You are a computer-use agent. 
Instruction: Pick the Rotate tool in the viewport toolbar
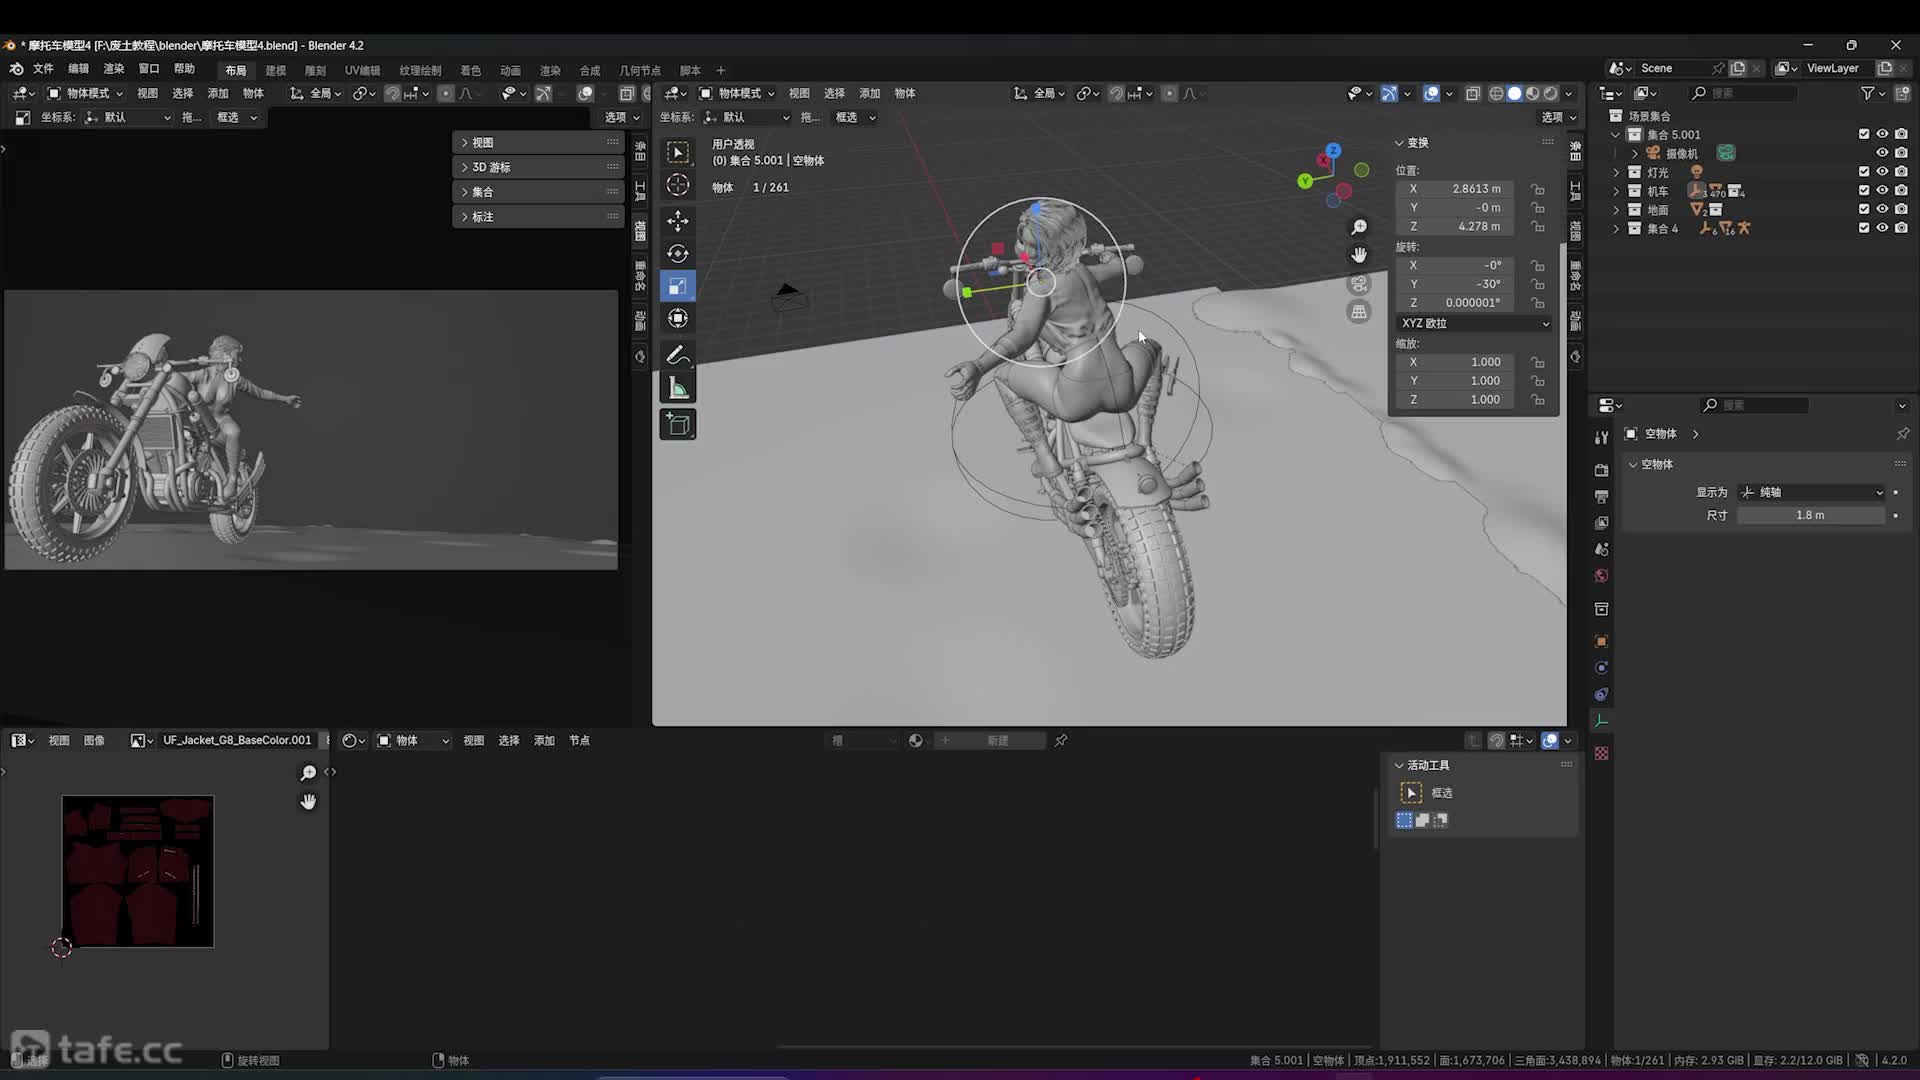(x=678, y=253)
